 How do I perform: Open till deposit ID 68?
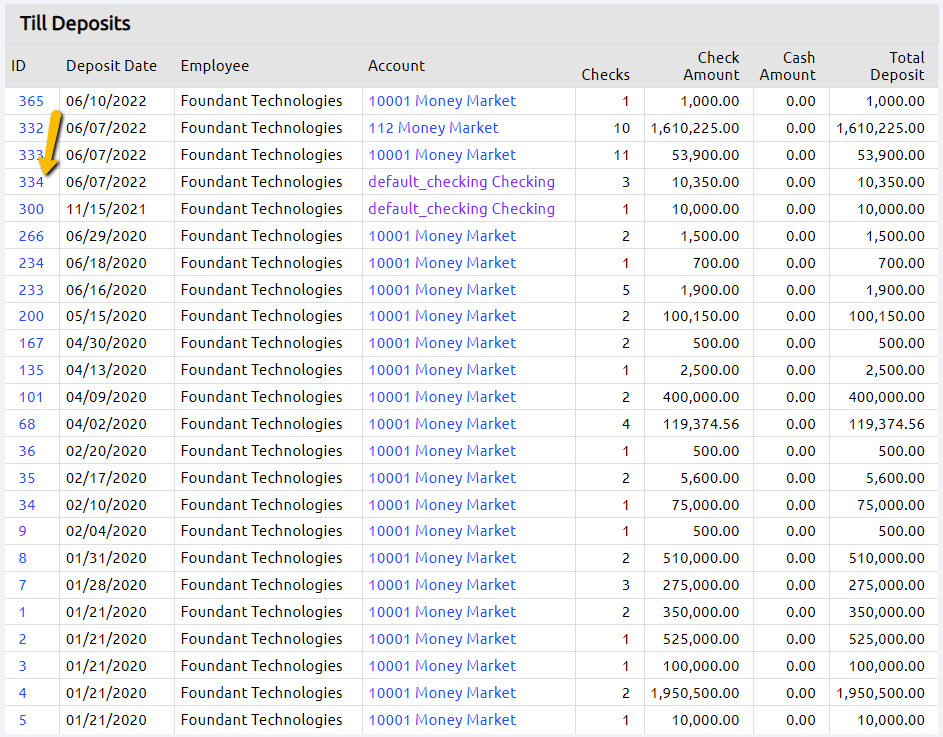point(27,424)
